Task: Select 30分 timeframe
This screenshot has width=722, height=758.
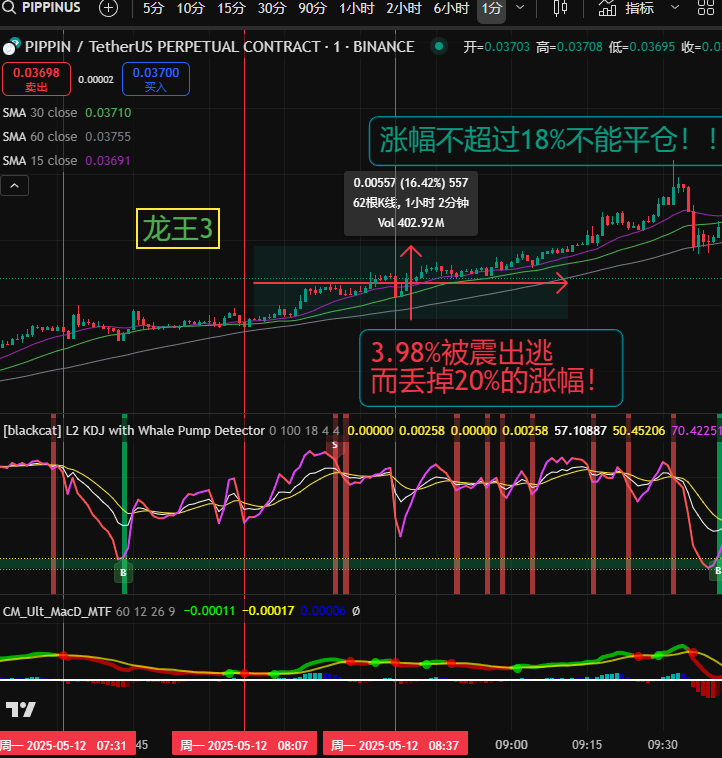Action: pyautogui.click(x=272, y=8)
